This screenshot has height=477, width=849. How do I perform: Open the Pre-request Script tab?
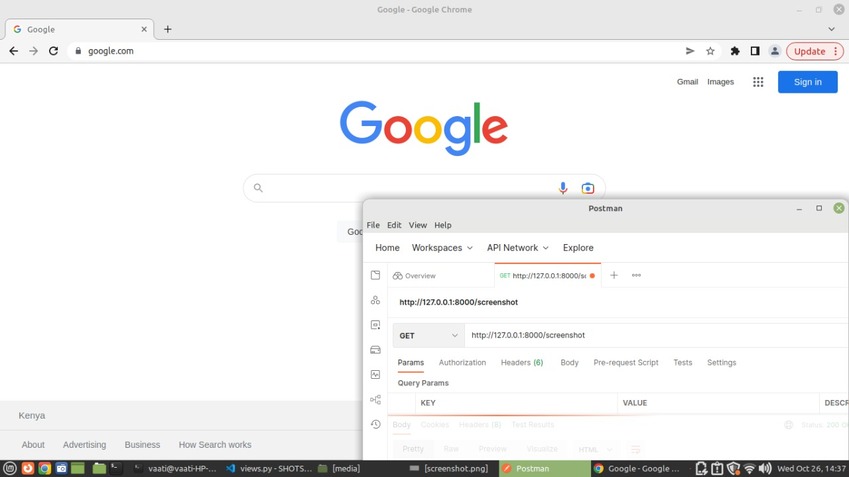click(x=625, y=363)
